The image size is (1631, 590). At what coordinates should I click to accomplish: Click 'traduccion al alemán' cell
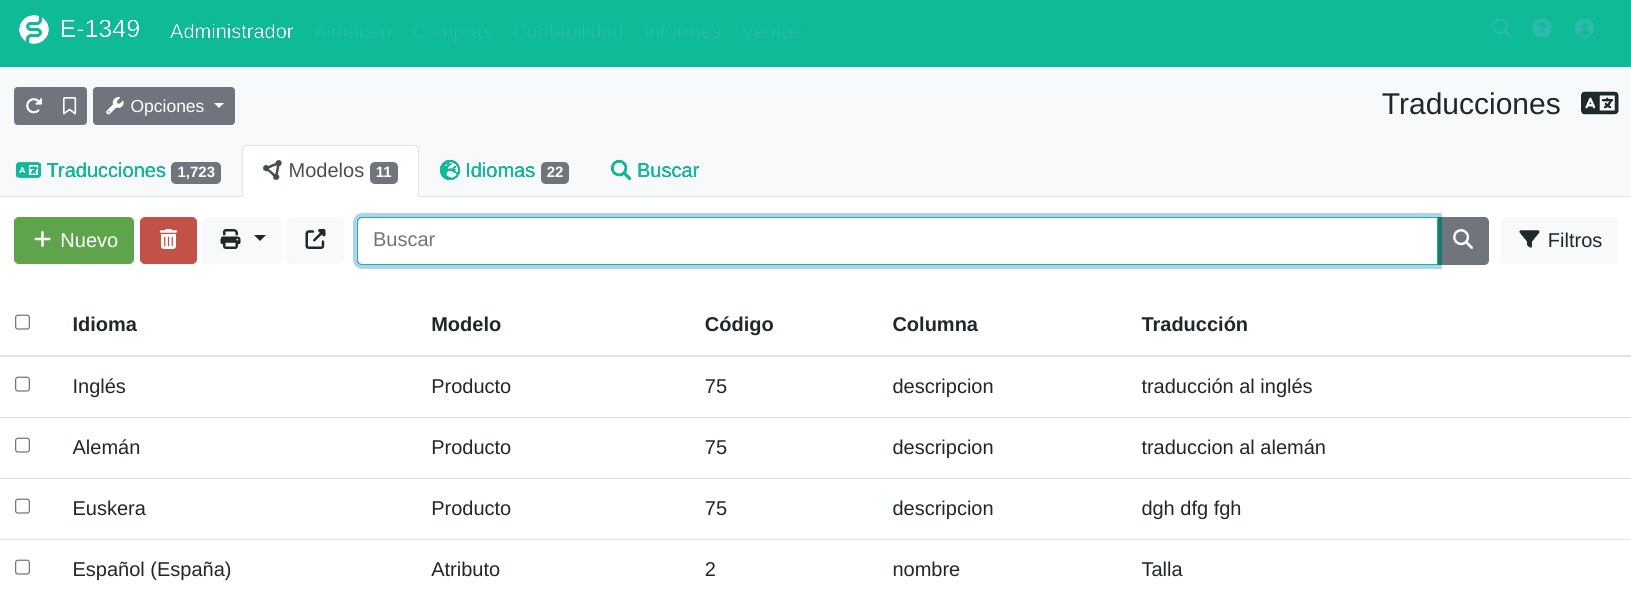(x=1233, y=448)
